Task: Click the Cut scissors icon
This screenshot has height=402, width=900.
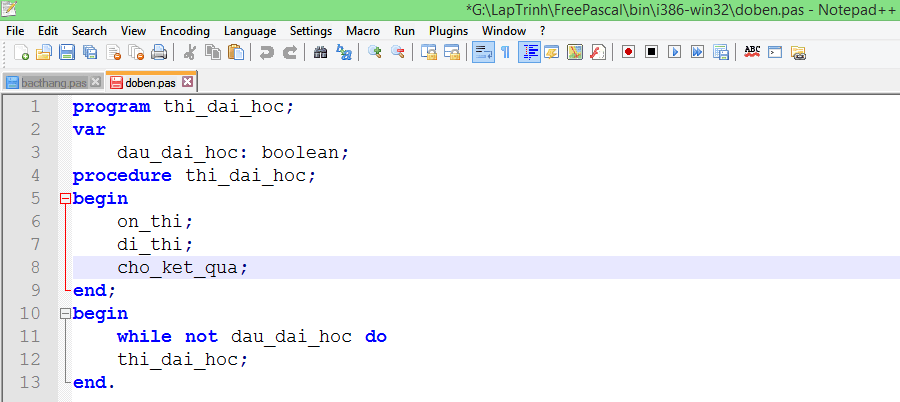Action: point(190,52)
